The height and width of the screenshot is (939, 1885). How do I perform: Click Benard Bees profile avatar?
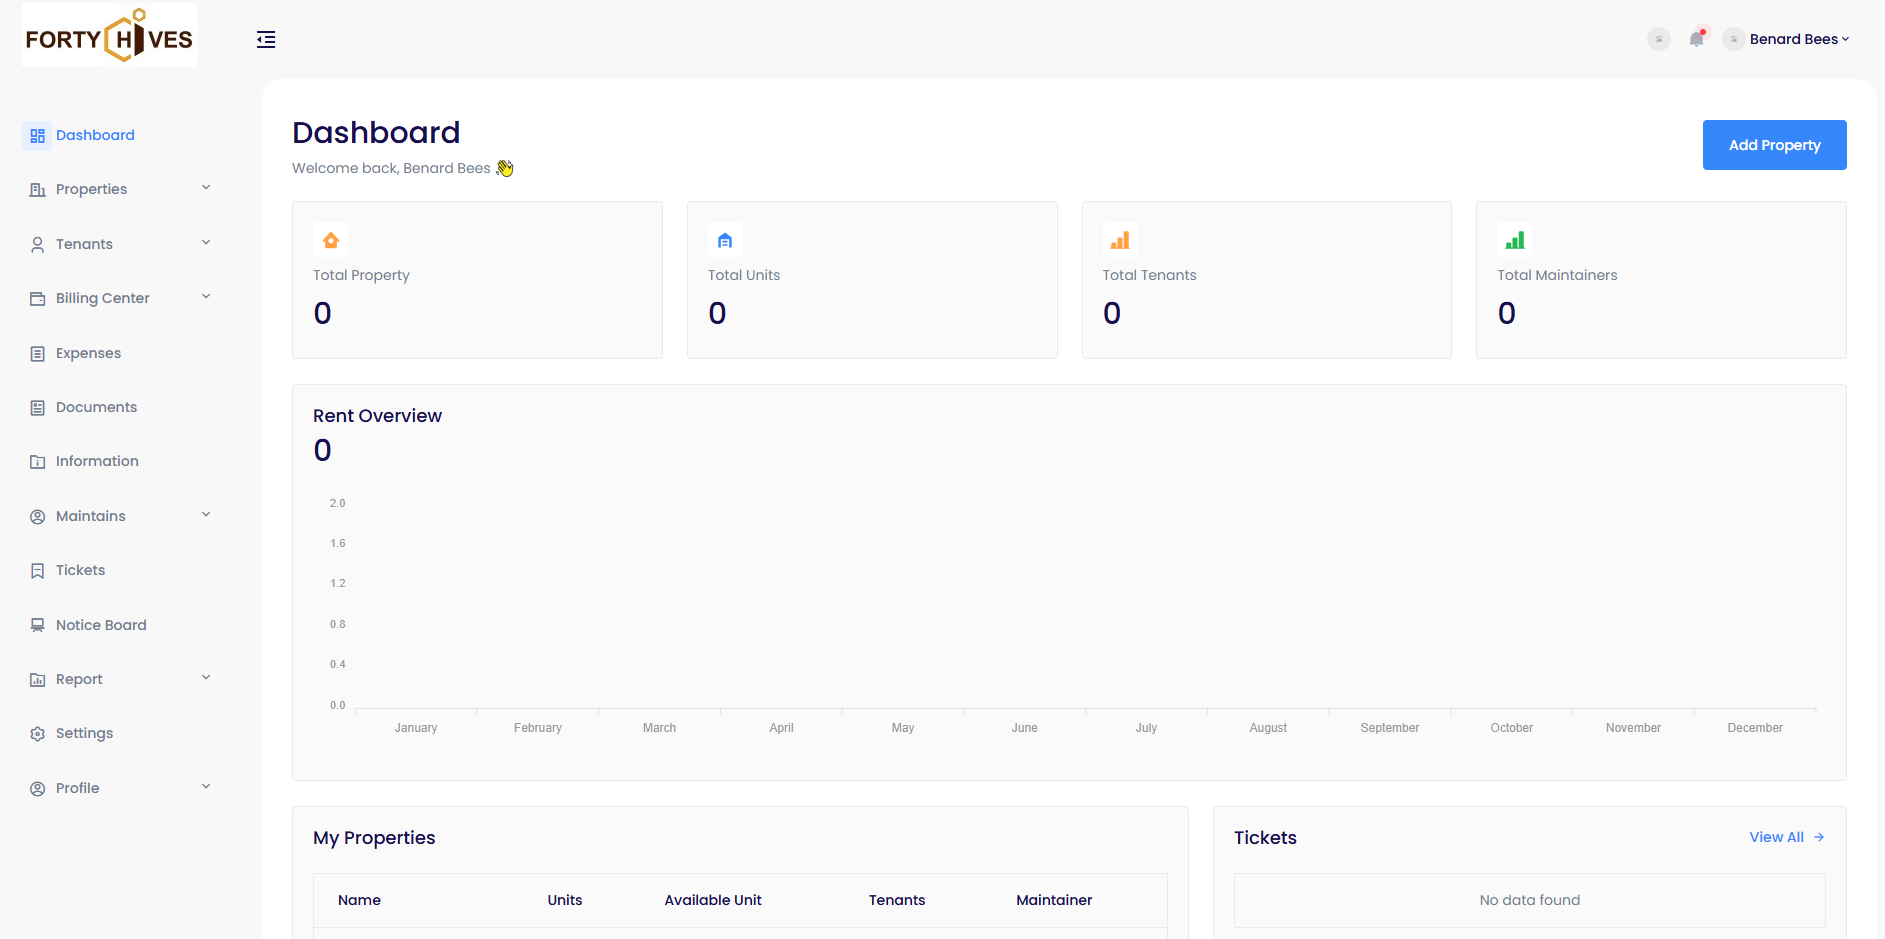click(1734, 39)
